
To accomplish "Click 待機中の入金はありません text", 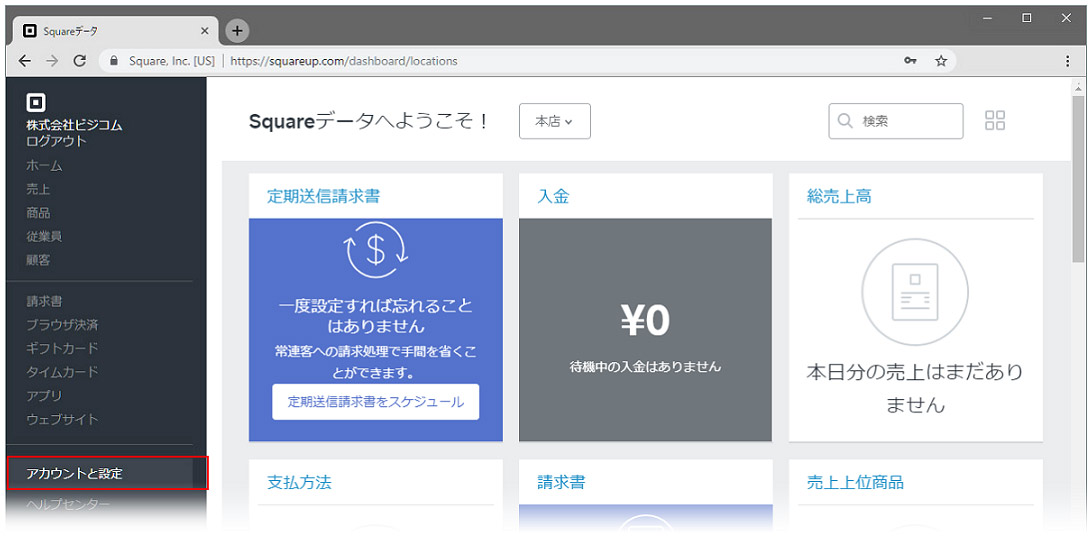I will click(x=645, y=366).
